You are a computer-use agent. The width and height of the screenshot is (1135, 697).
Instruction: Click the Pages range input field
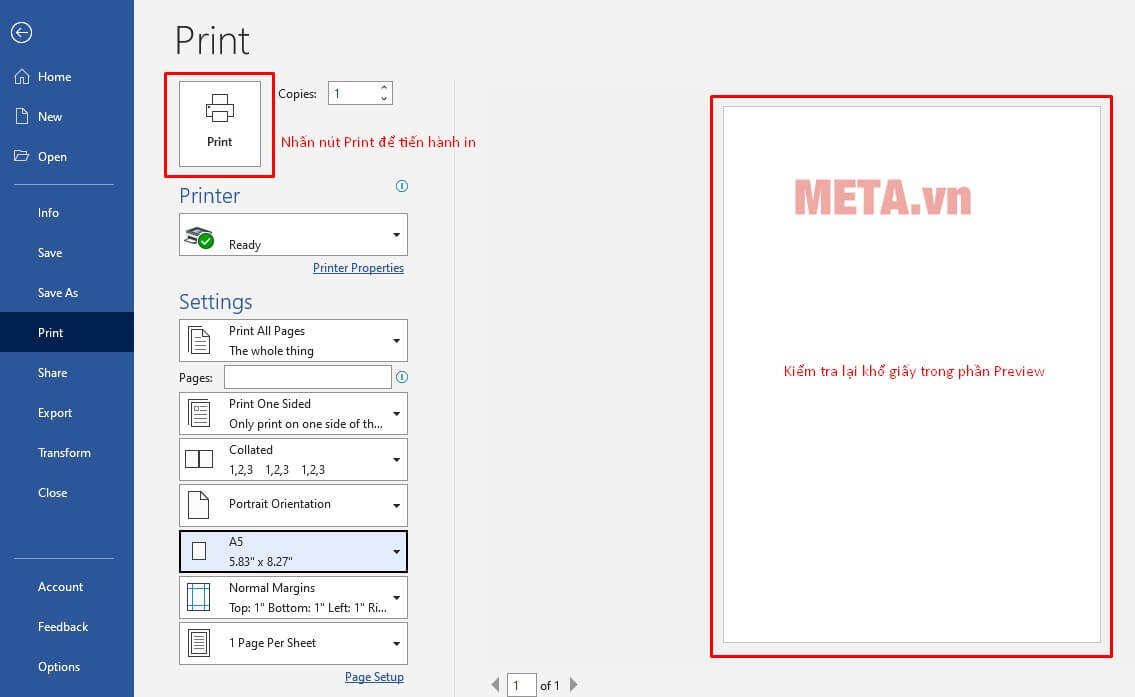point(308,377)
